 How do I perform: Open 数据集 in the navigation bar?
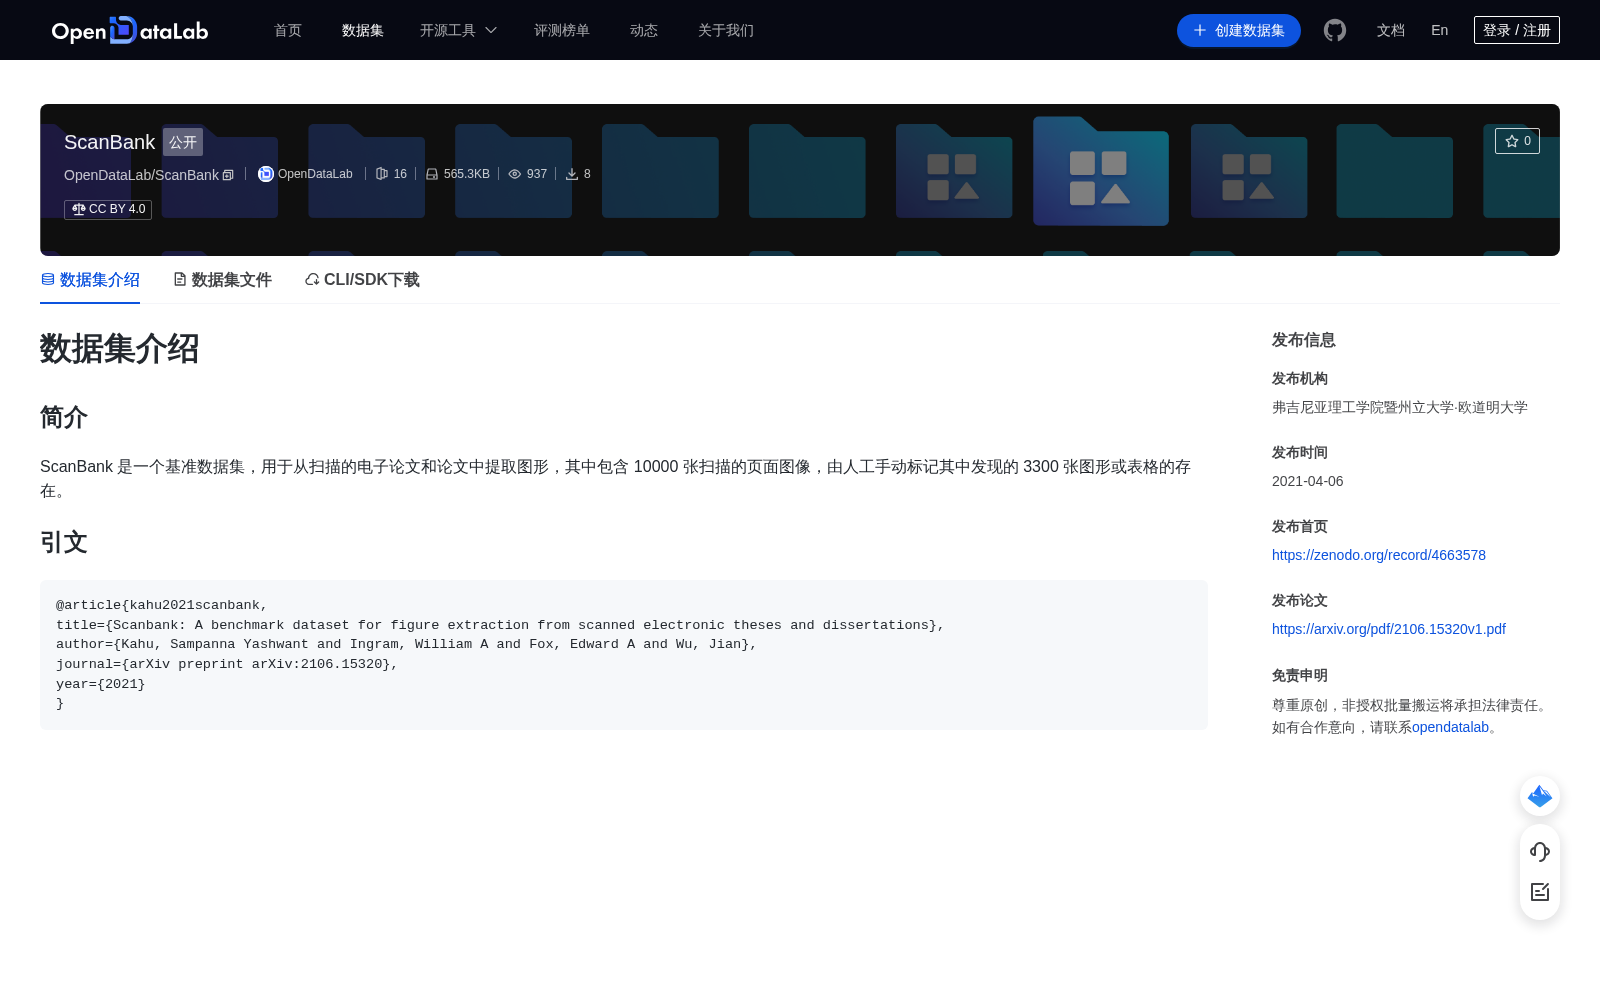pyautogui.click(x=363, y=30)
